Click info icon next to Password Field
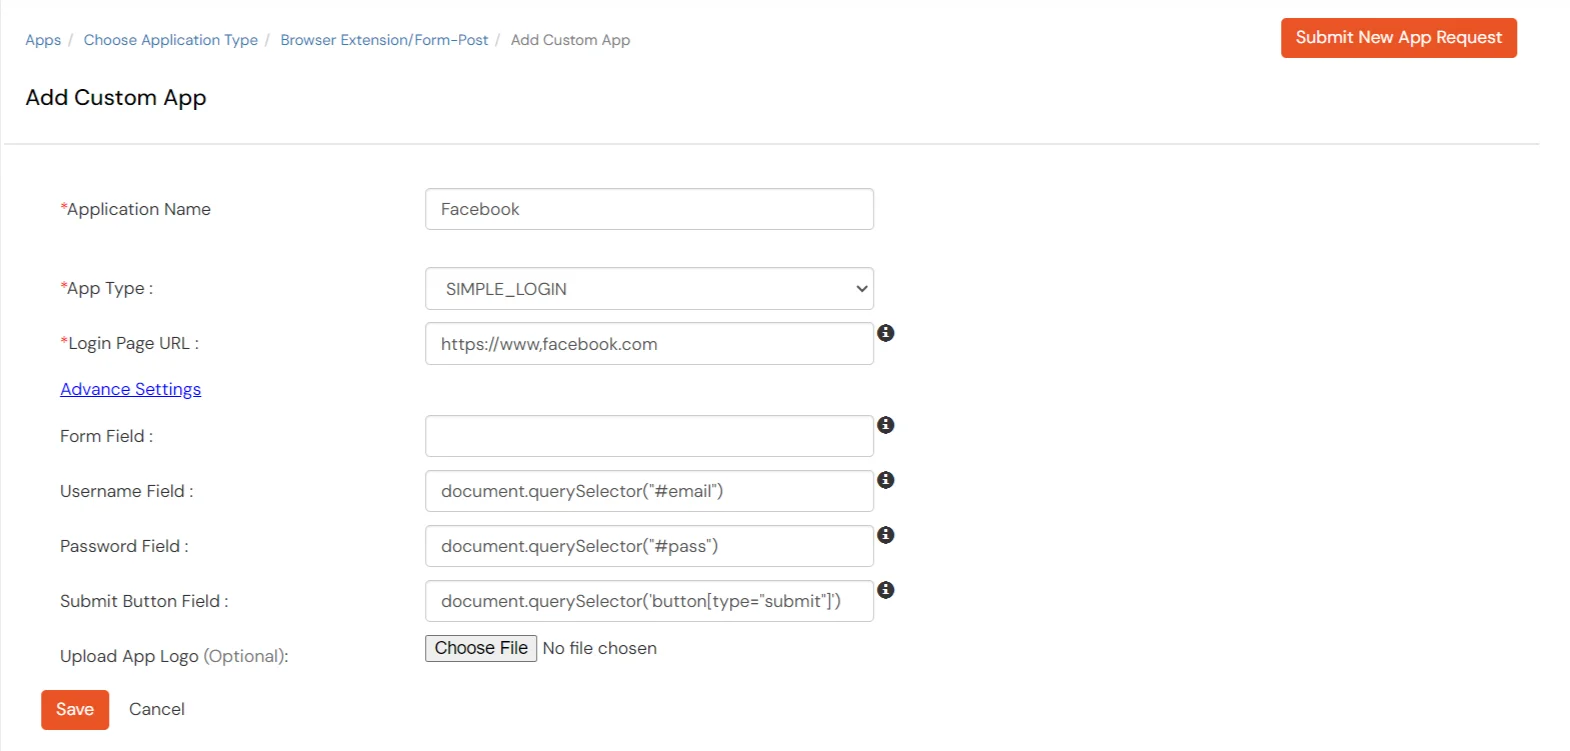The image size is (1570, 751). pos(885,535)
